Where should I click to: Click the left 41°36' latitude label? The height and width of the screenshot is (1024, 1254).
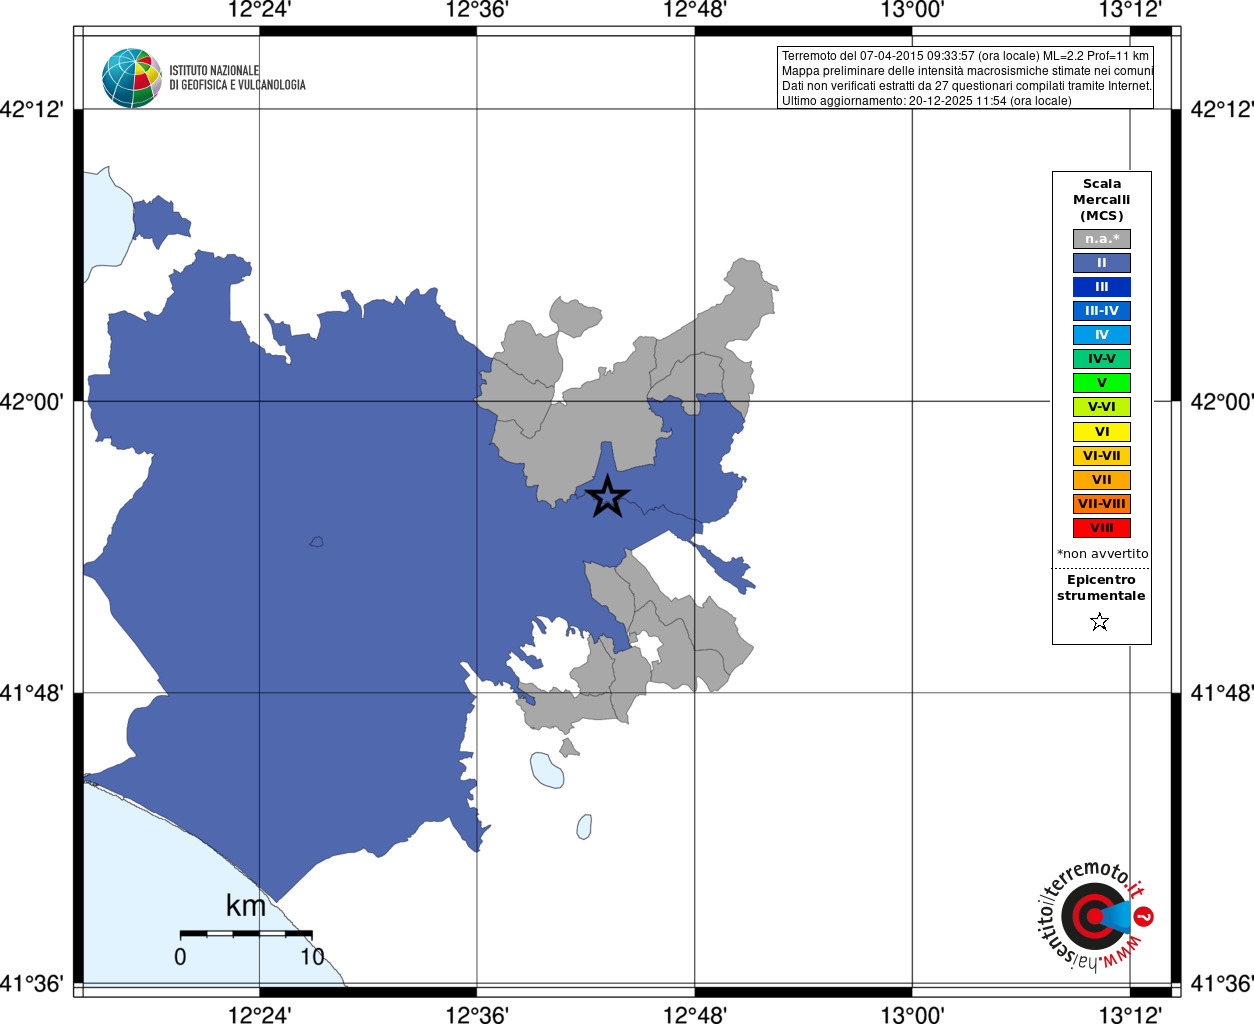(32, 984)
